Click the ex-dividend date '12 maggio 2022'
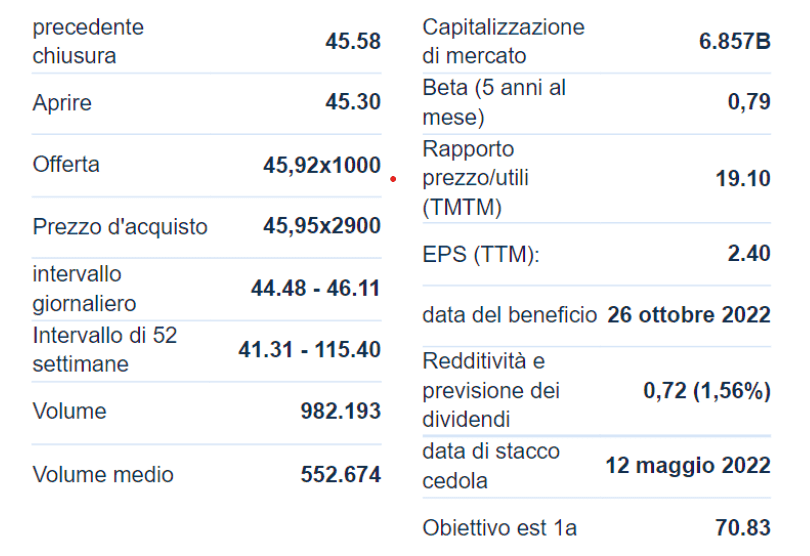This screenshot has height=556, width=810. 688,465
